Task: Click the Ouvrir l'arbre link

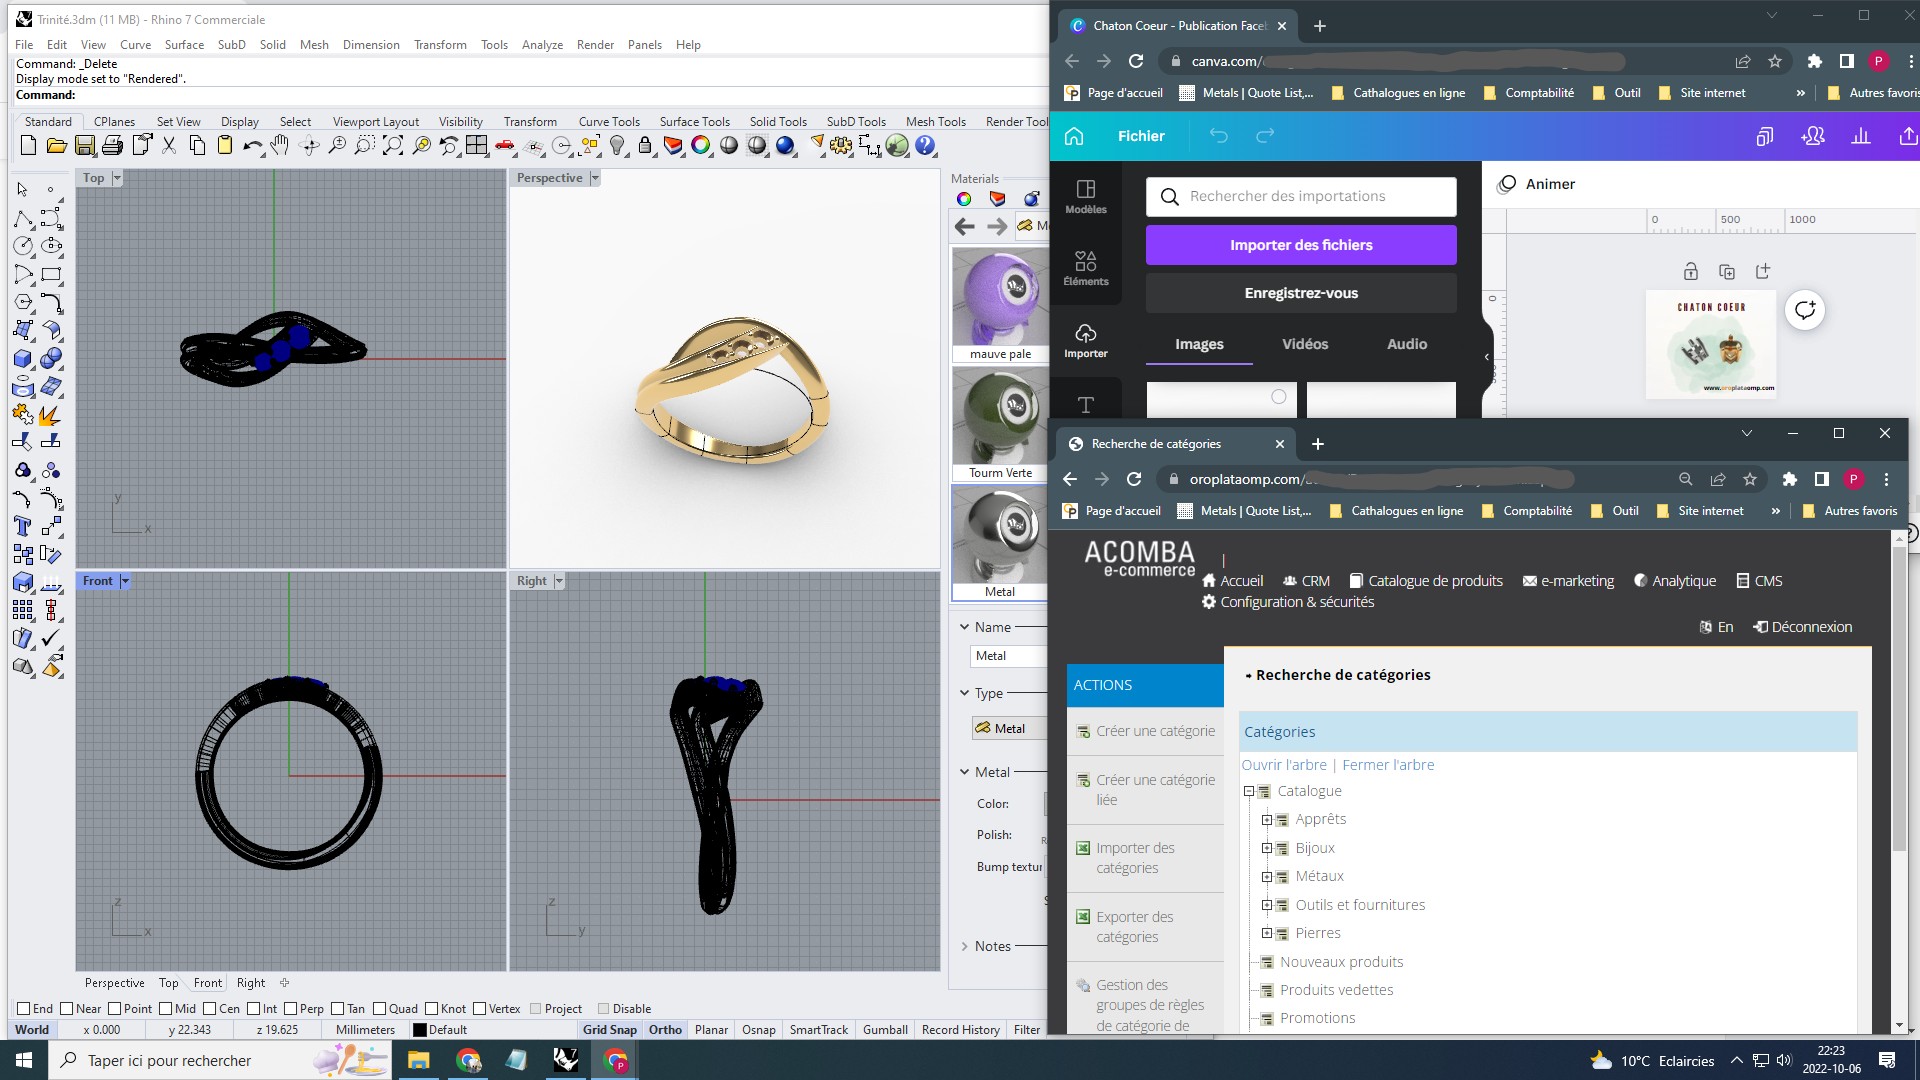Action: click(1284, 765)
